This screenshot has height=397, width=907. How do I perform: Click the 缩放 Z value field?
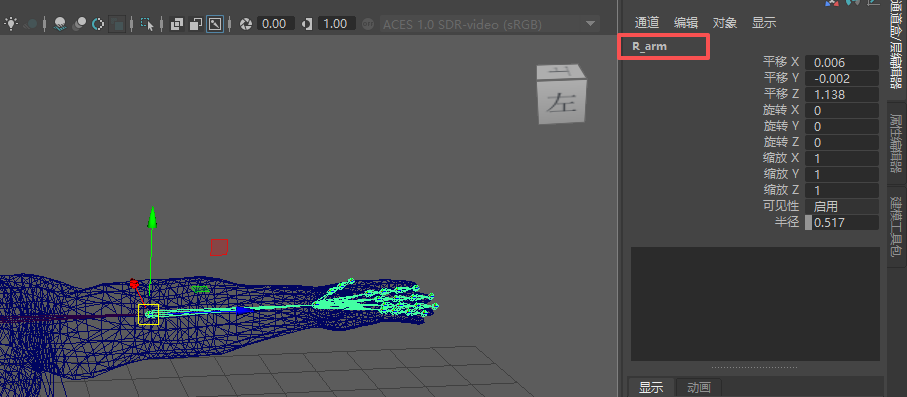pos(842,190)
